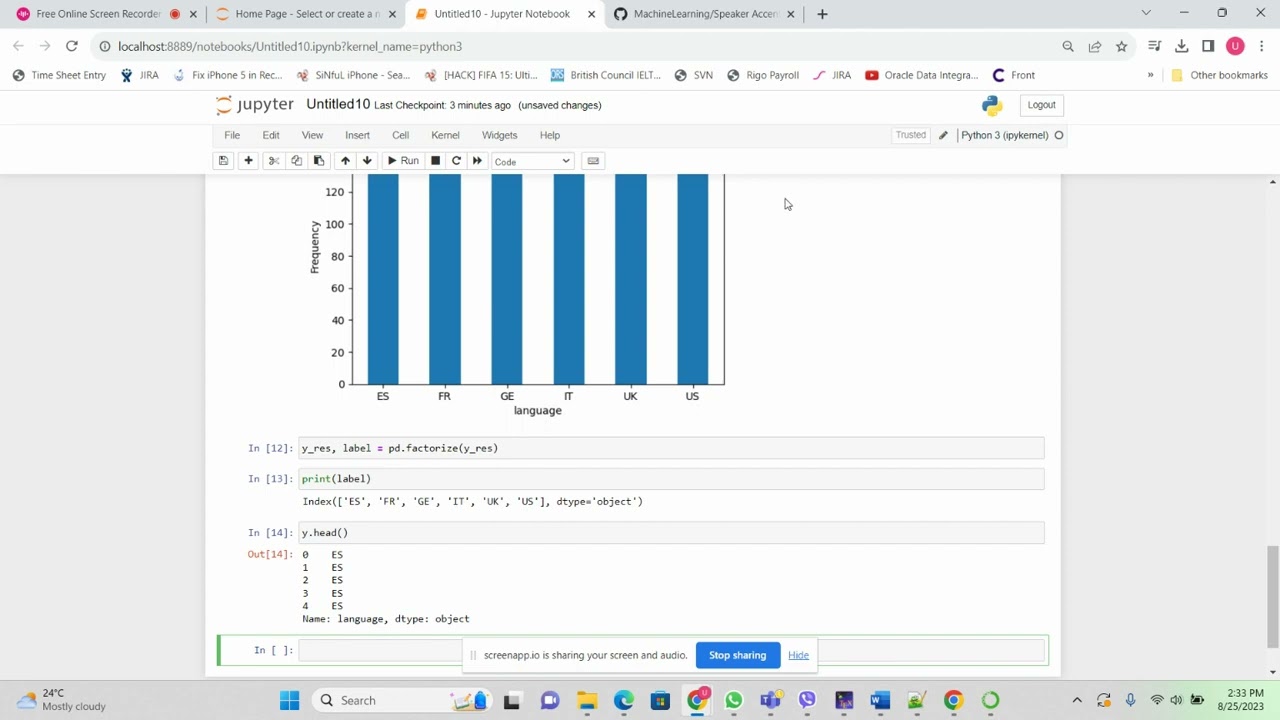This screenshot has width=1280, height=720.
Task: Insert cell below with plus icon
Action: tap(248, 161)
